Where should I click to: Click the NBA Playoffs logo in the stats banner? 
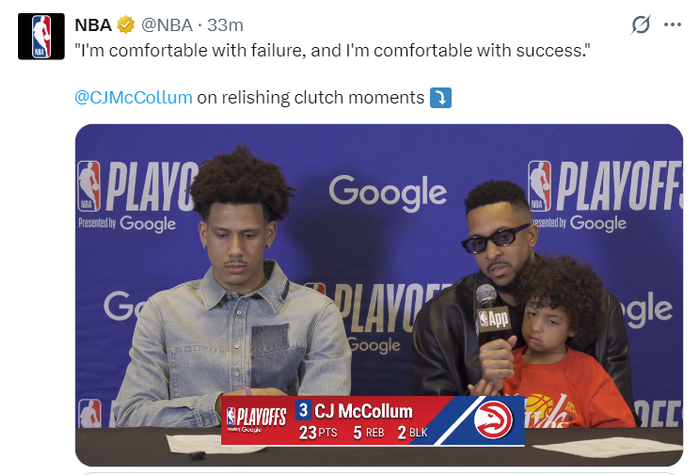[x=256, y=419]
